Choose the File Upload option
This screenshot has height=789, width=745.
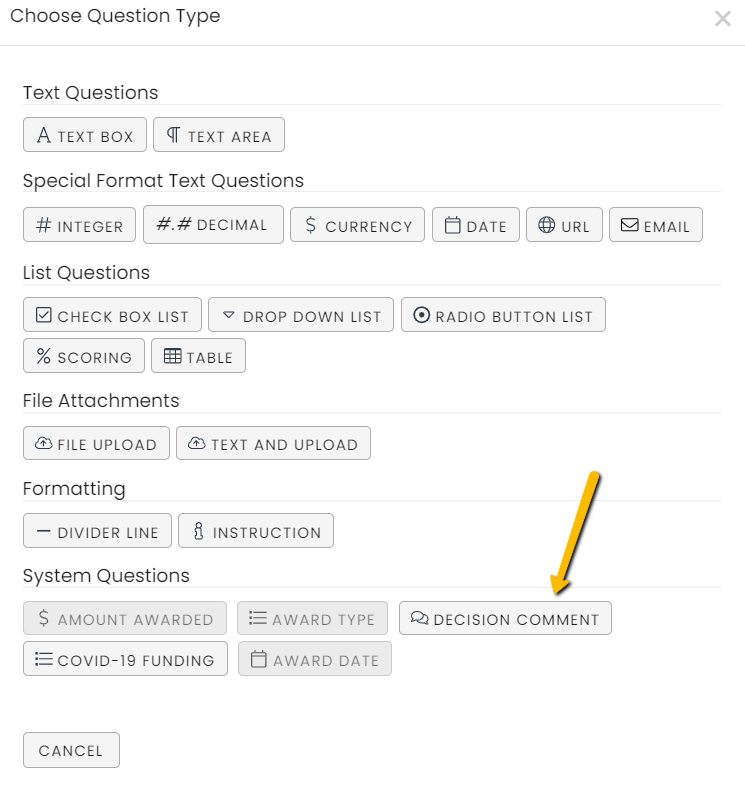[x=96, y=443]
